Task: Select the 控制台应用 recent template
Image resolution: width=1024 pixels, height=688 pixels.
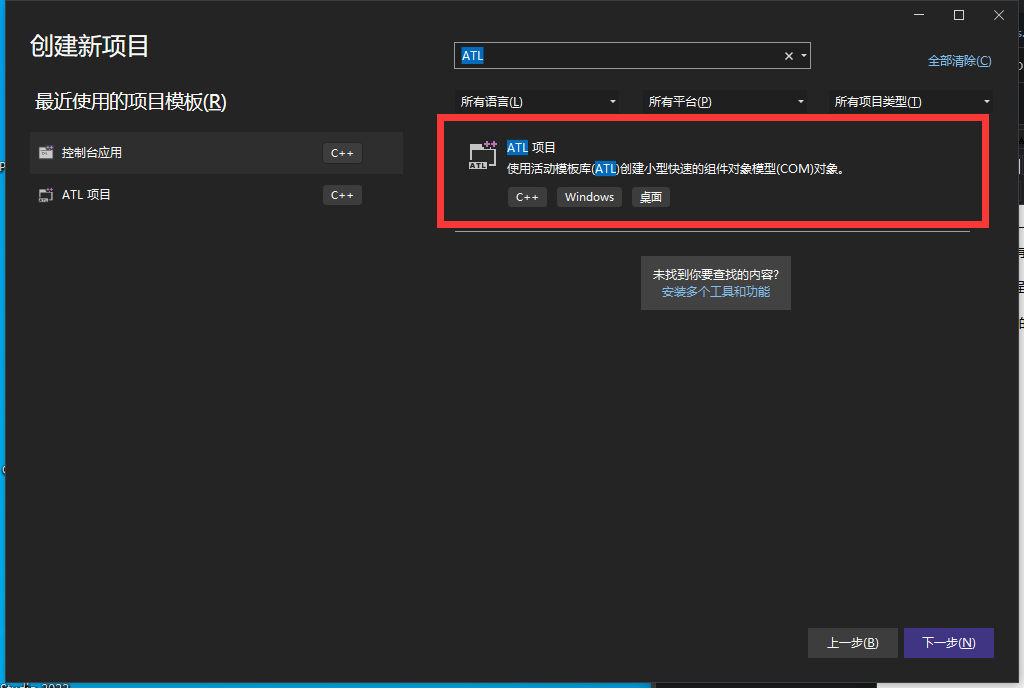Action: [216, 153]
